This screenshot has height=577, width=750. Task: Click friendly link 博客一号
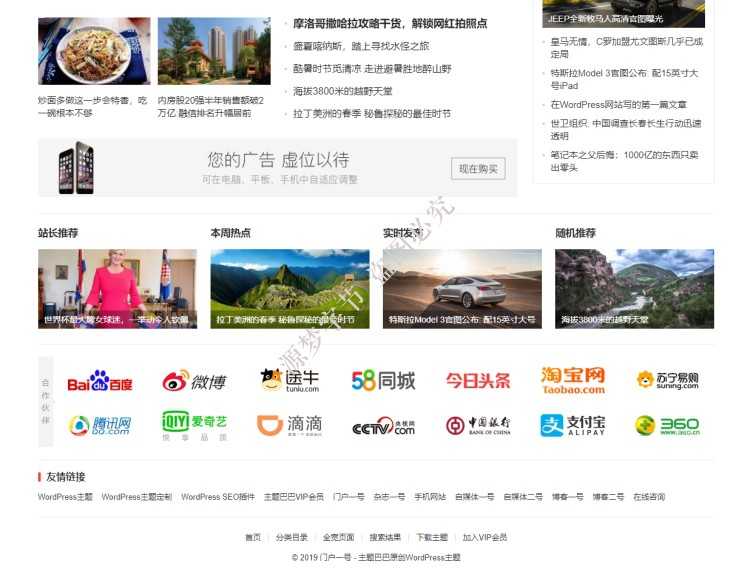pos(568,497)
